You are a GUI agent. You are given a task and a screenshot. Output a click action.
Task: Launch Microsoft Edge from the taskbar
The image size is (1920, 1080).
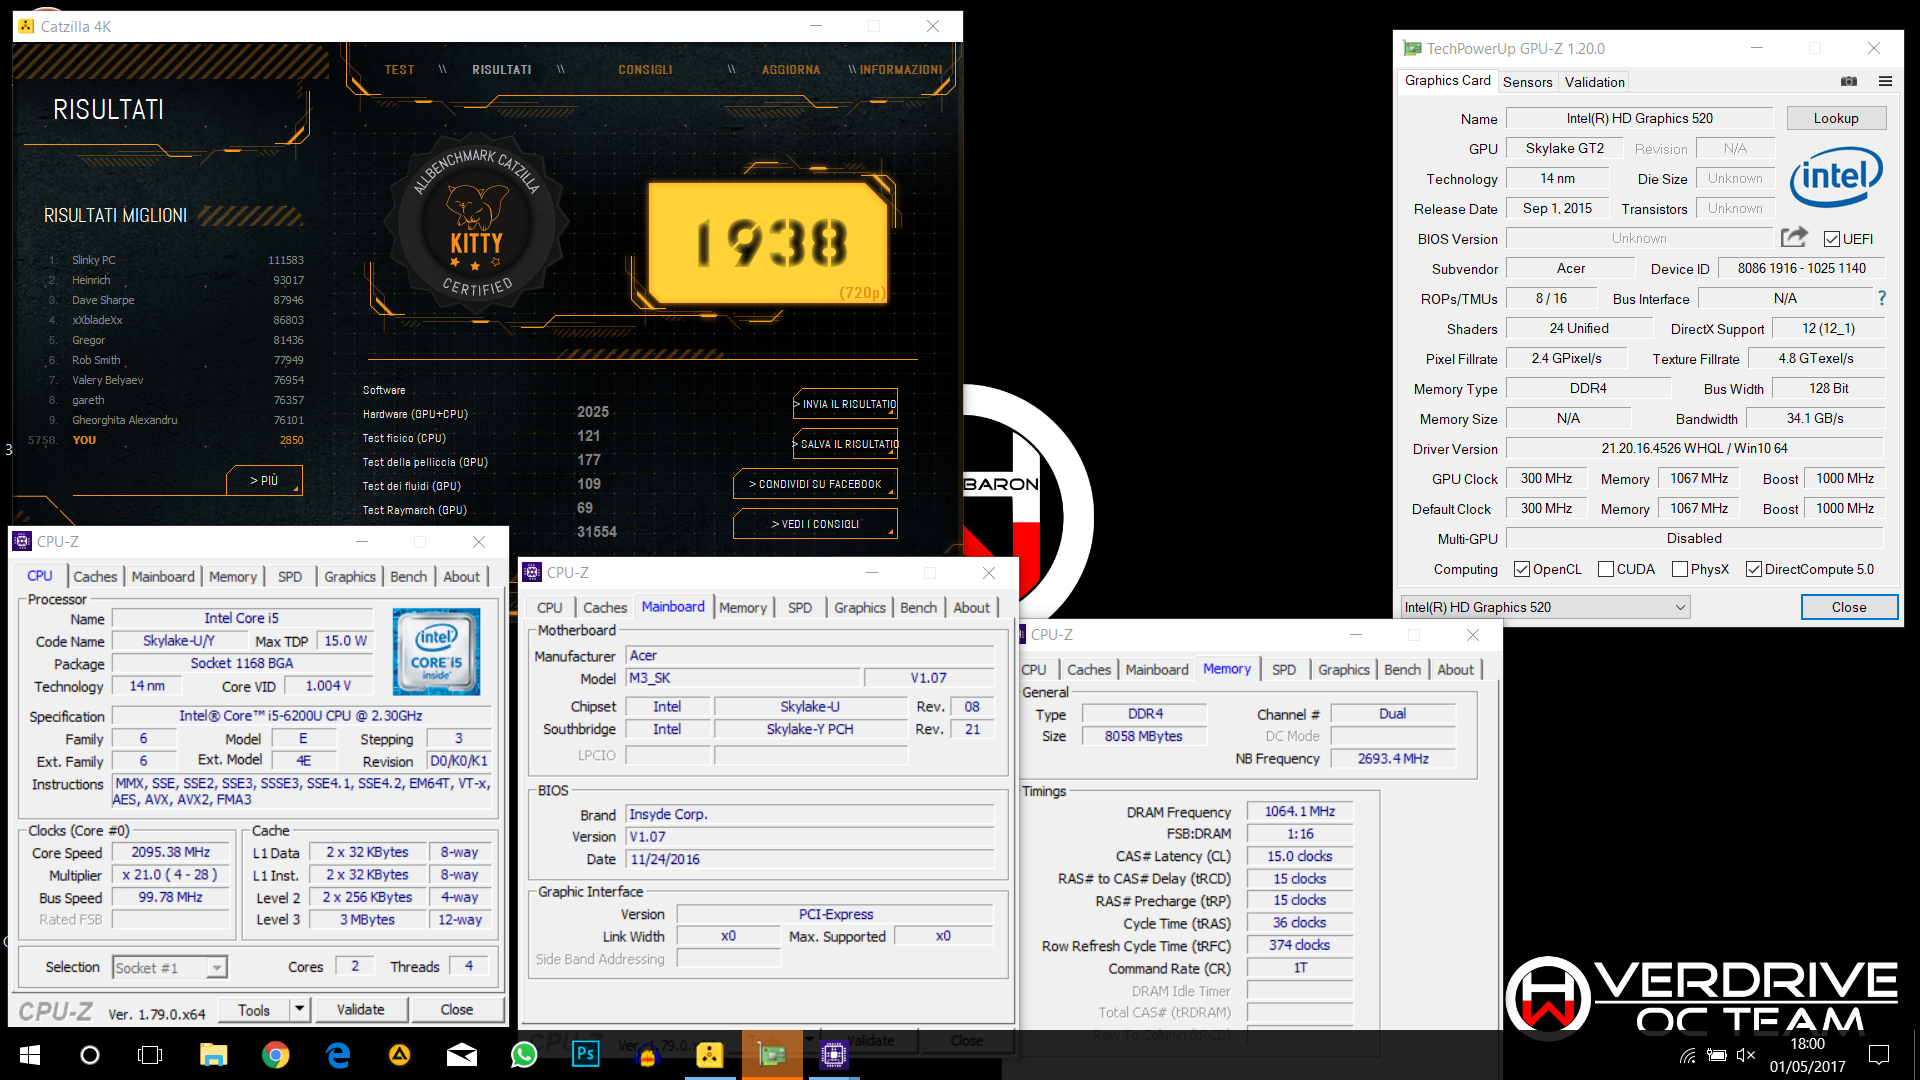point(338,1055)
